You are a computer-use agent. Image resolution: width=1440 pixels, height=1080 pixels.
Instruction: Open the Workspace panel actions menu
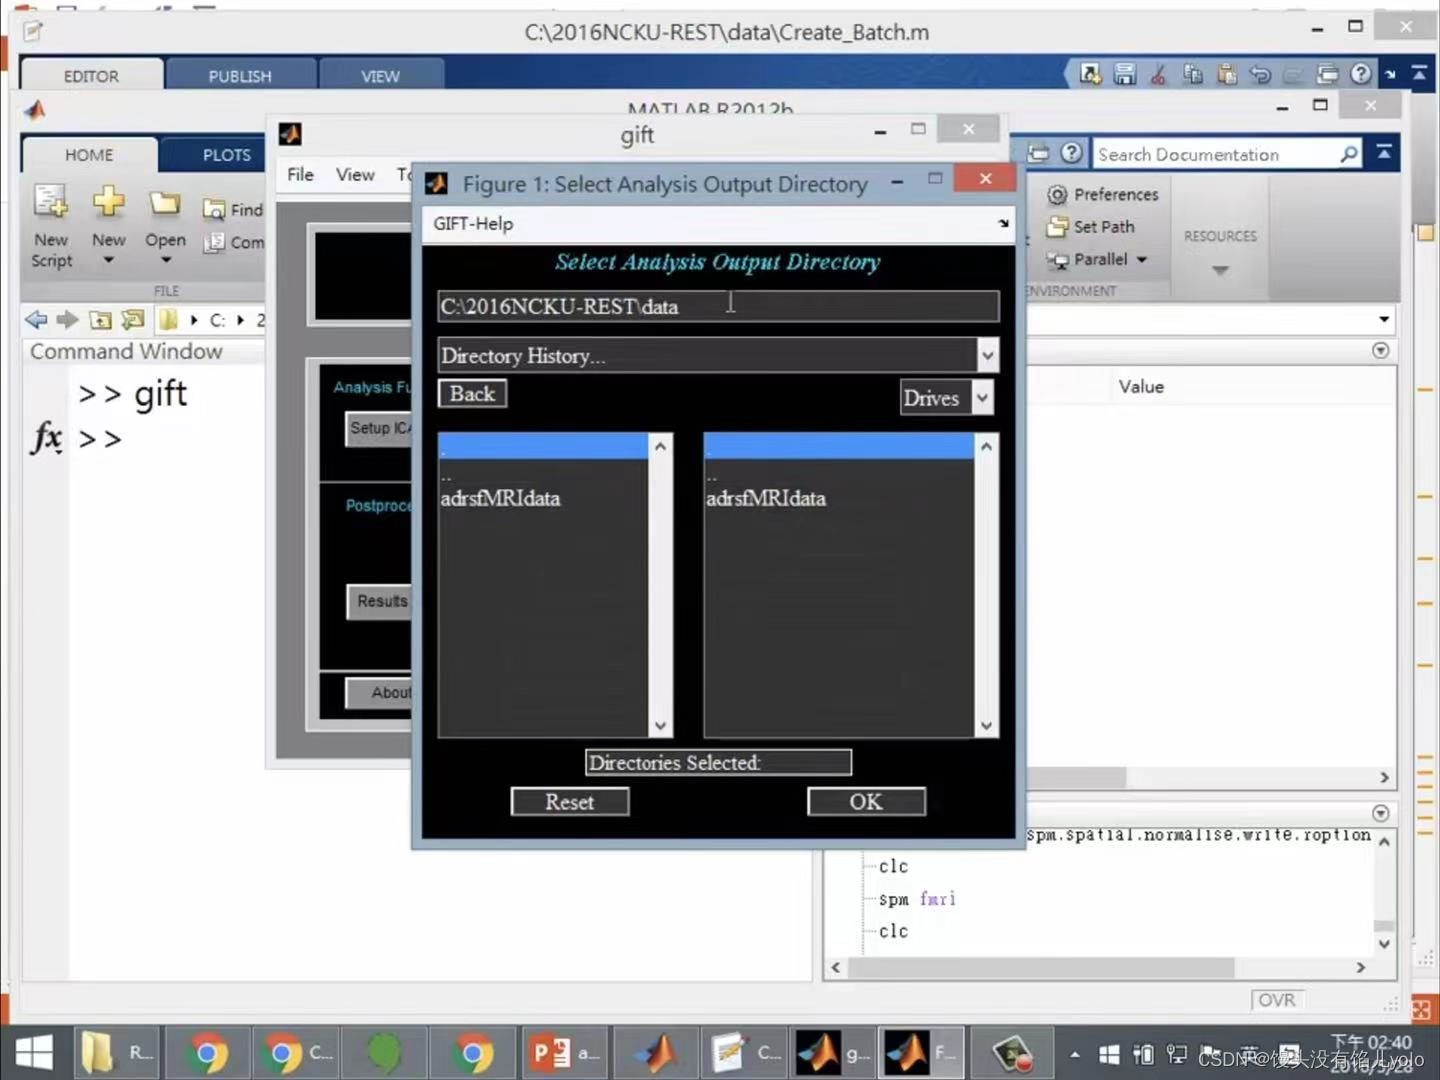coord(1381,351)
